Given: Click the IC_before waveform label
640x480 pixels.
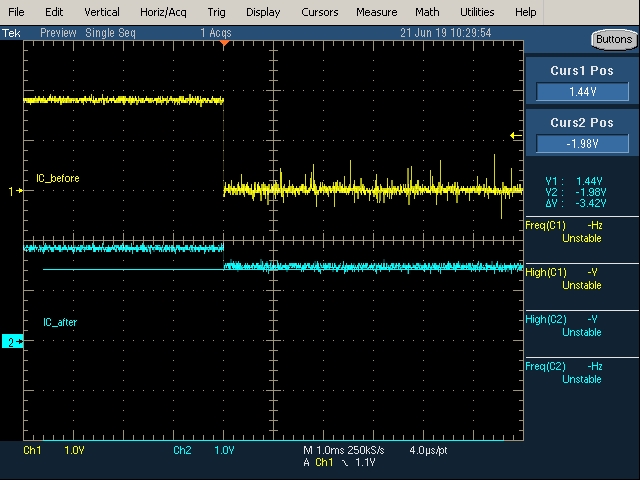Looking at the screenshot, I should pos(58,178).
